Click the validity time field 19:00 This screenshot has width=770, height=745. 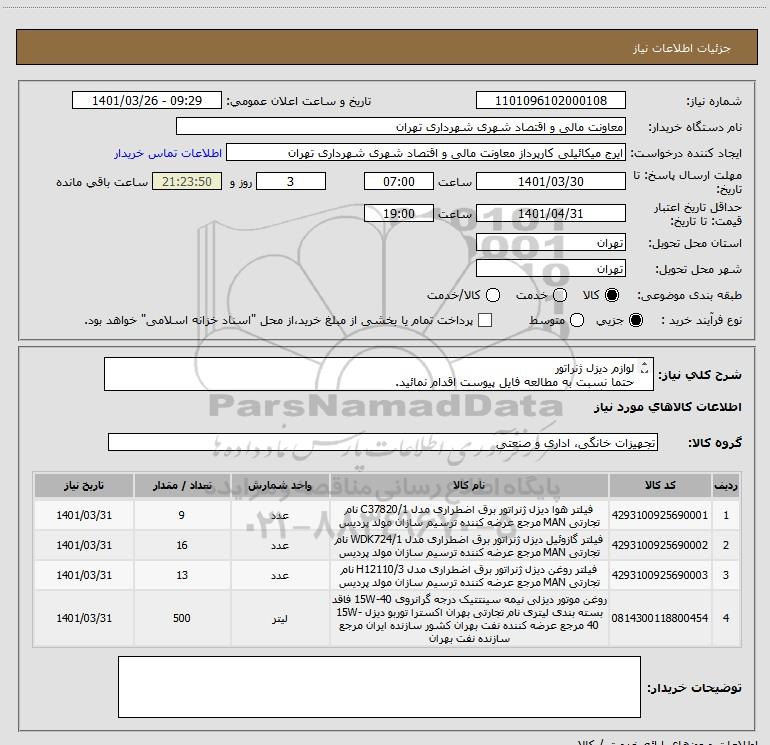[399, 214]
